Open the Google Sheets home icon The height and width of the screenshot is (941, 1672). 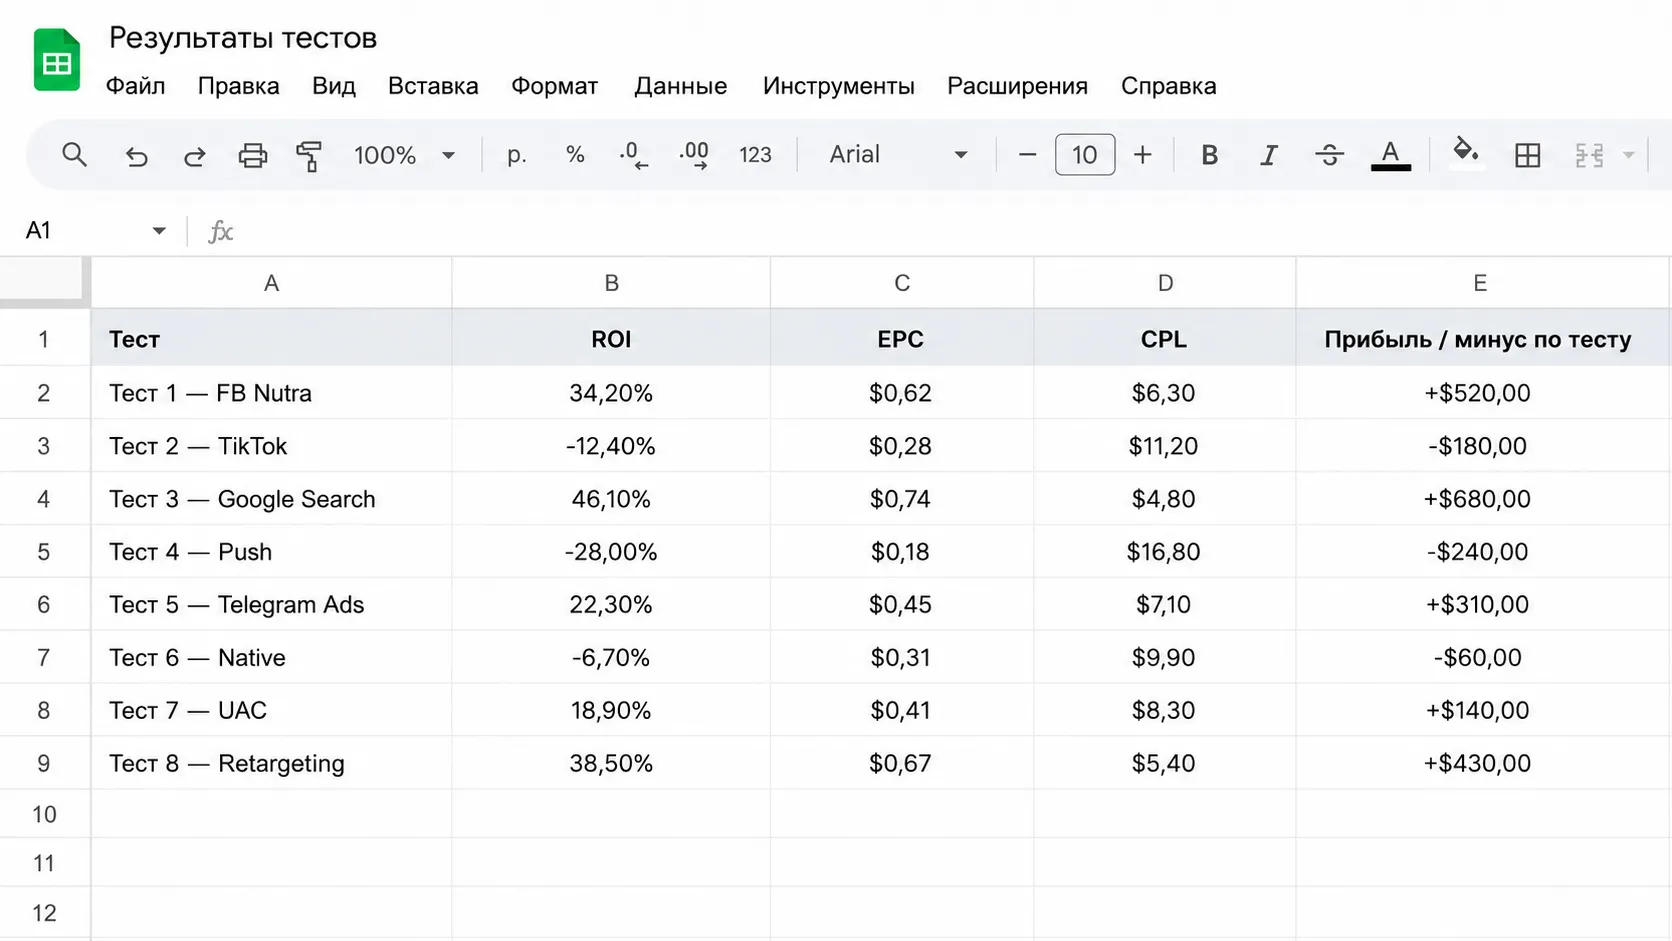pos(57,60)
